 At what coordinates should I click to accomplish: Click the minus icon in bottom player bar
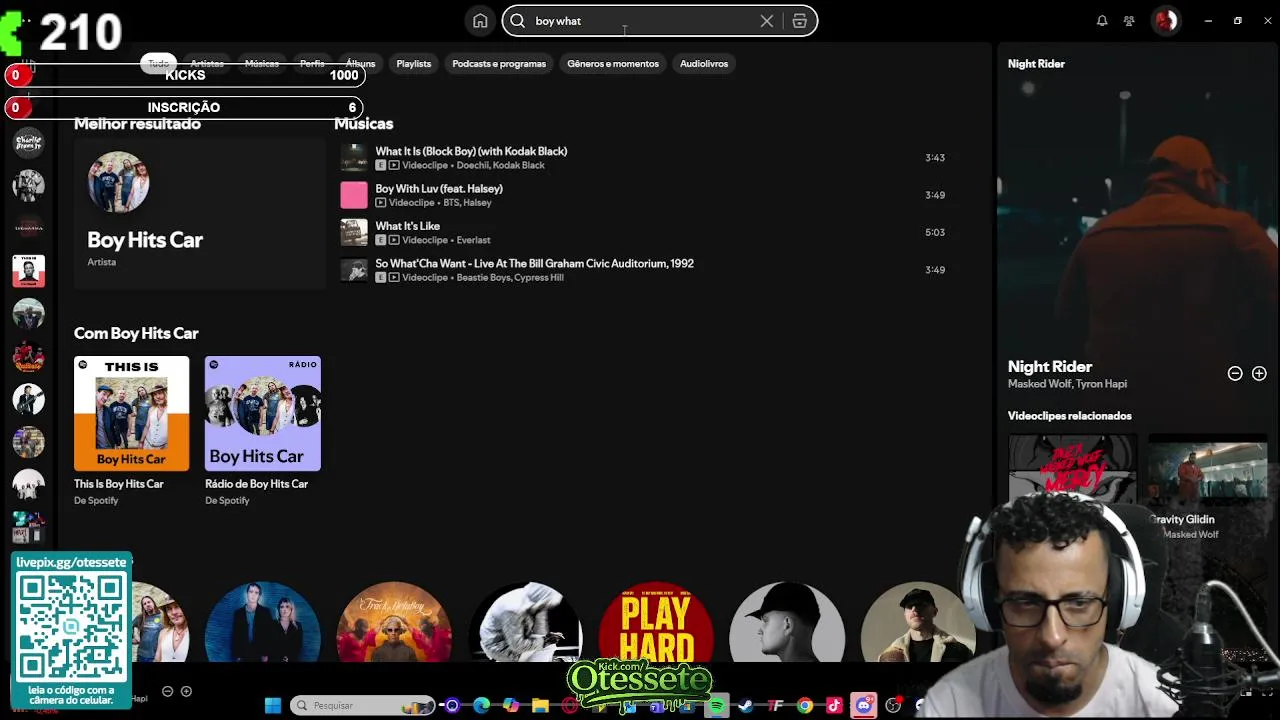point(167,691)
